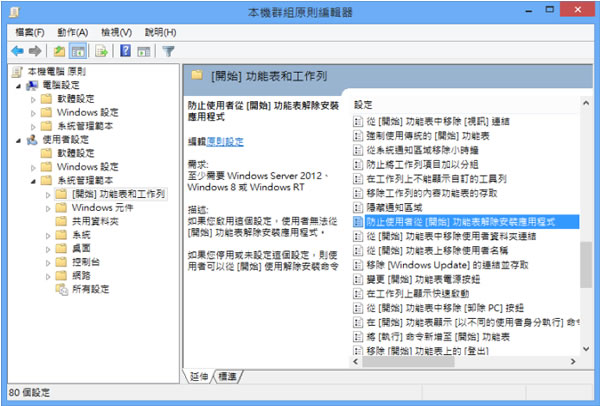
Task: Switch to the 延伸 tab
Action: click(199, 377)
